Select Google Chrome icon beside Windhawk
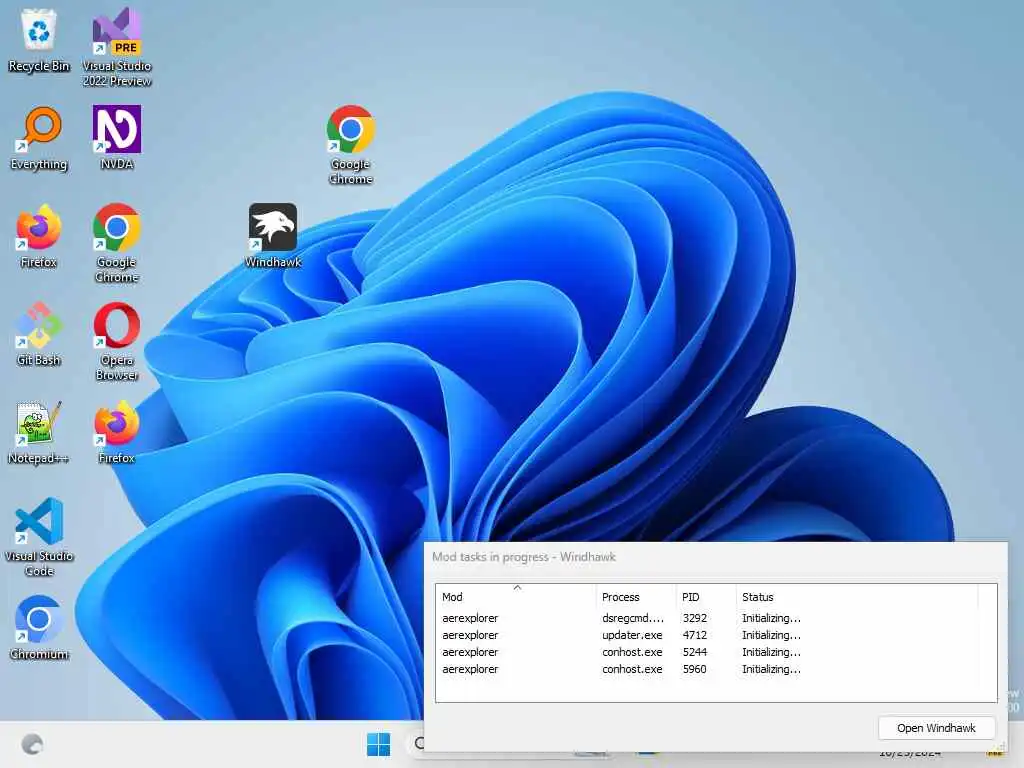Viewport: 1024px width, 768px height. [351, 145]
